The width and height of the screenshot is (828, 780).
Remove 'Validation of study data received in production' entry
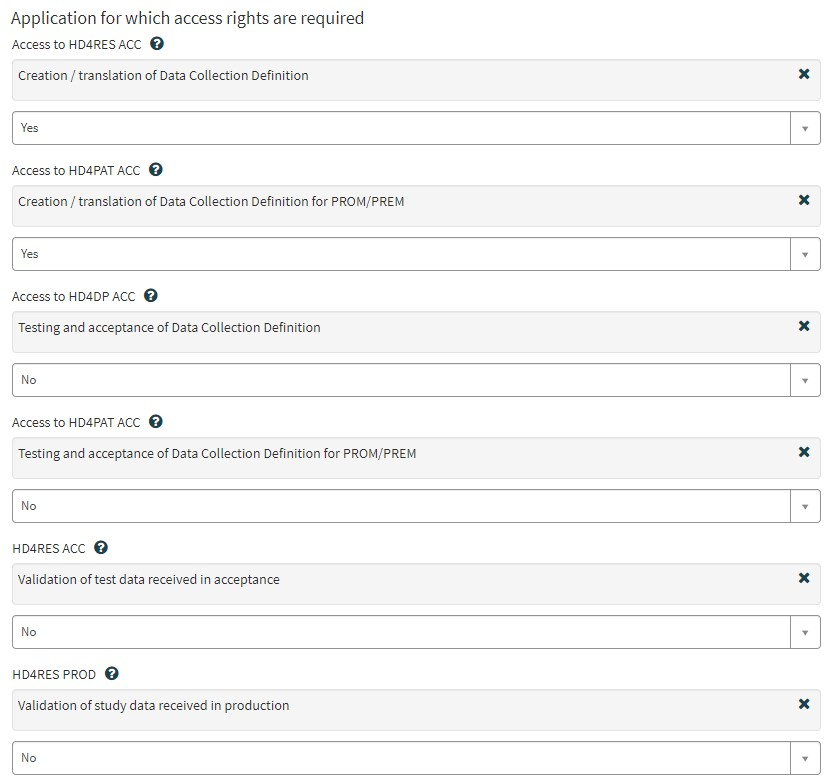[804, 704]
